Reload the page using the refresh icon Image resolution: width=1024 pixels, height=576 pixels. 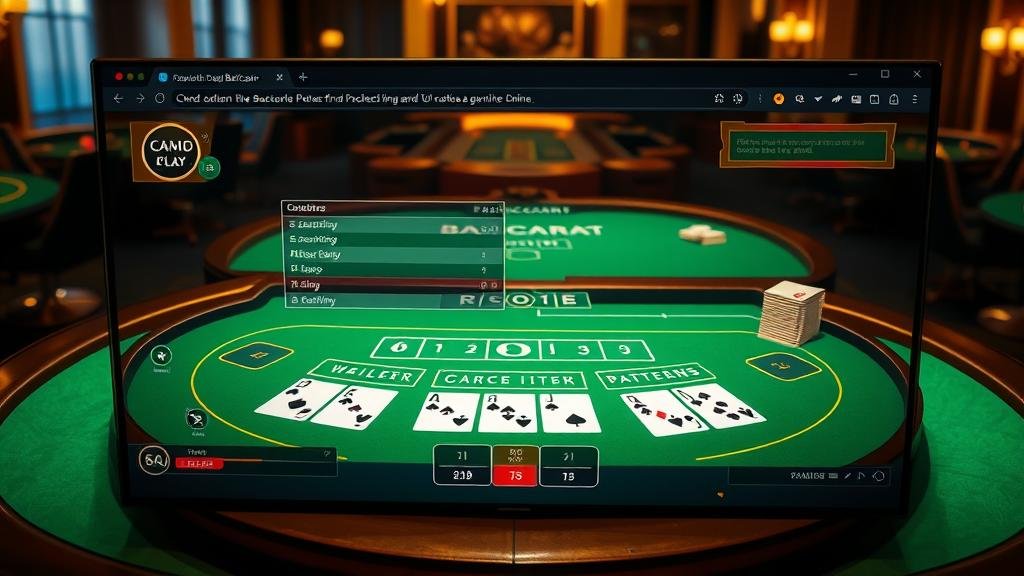[160, 99]
